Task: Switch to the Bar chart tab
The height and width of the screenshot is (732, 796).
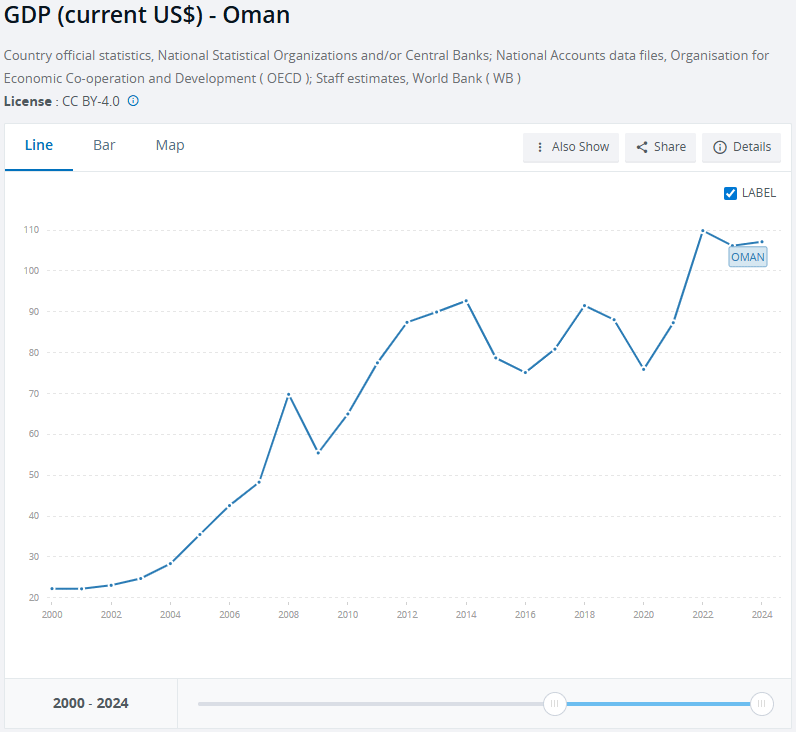Action: (x=104, y=145)
